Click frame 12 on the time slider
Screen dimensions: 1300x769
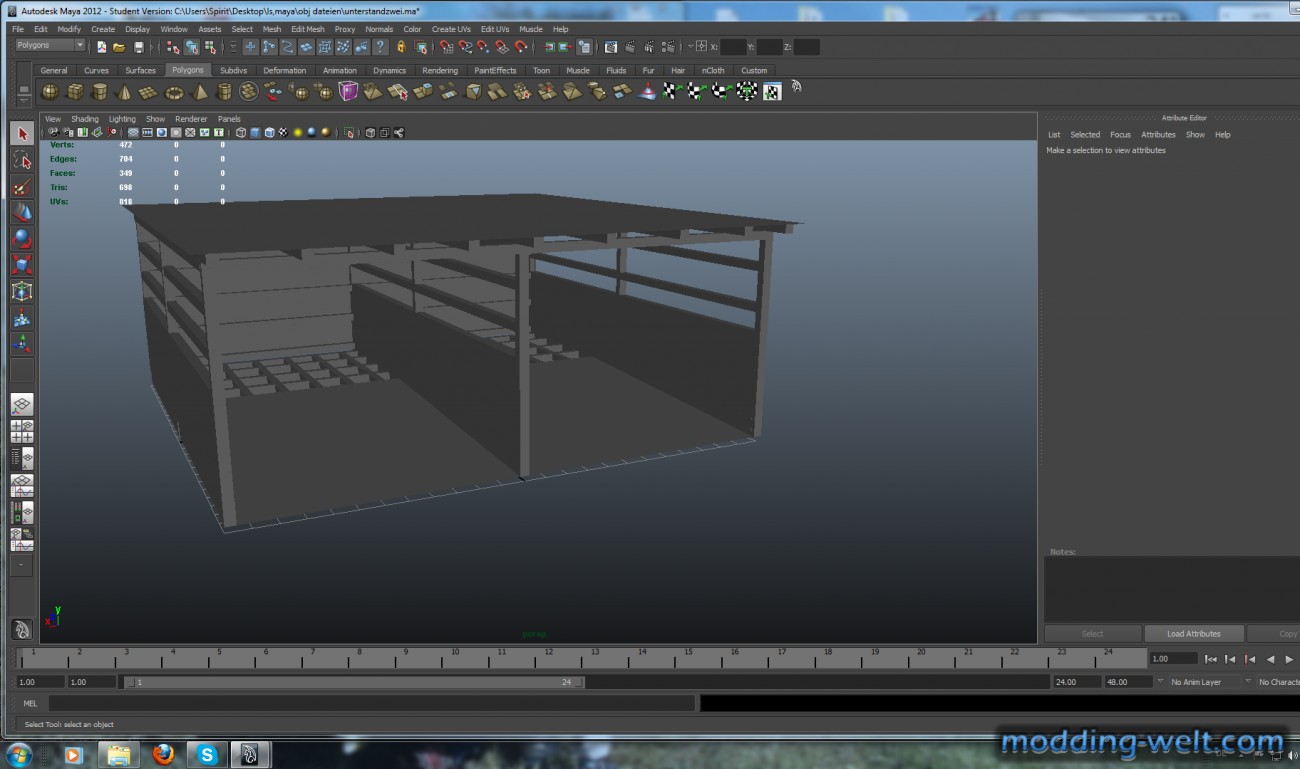tap(549, 657)
